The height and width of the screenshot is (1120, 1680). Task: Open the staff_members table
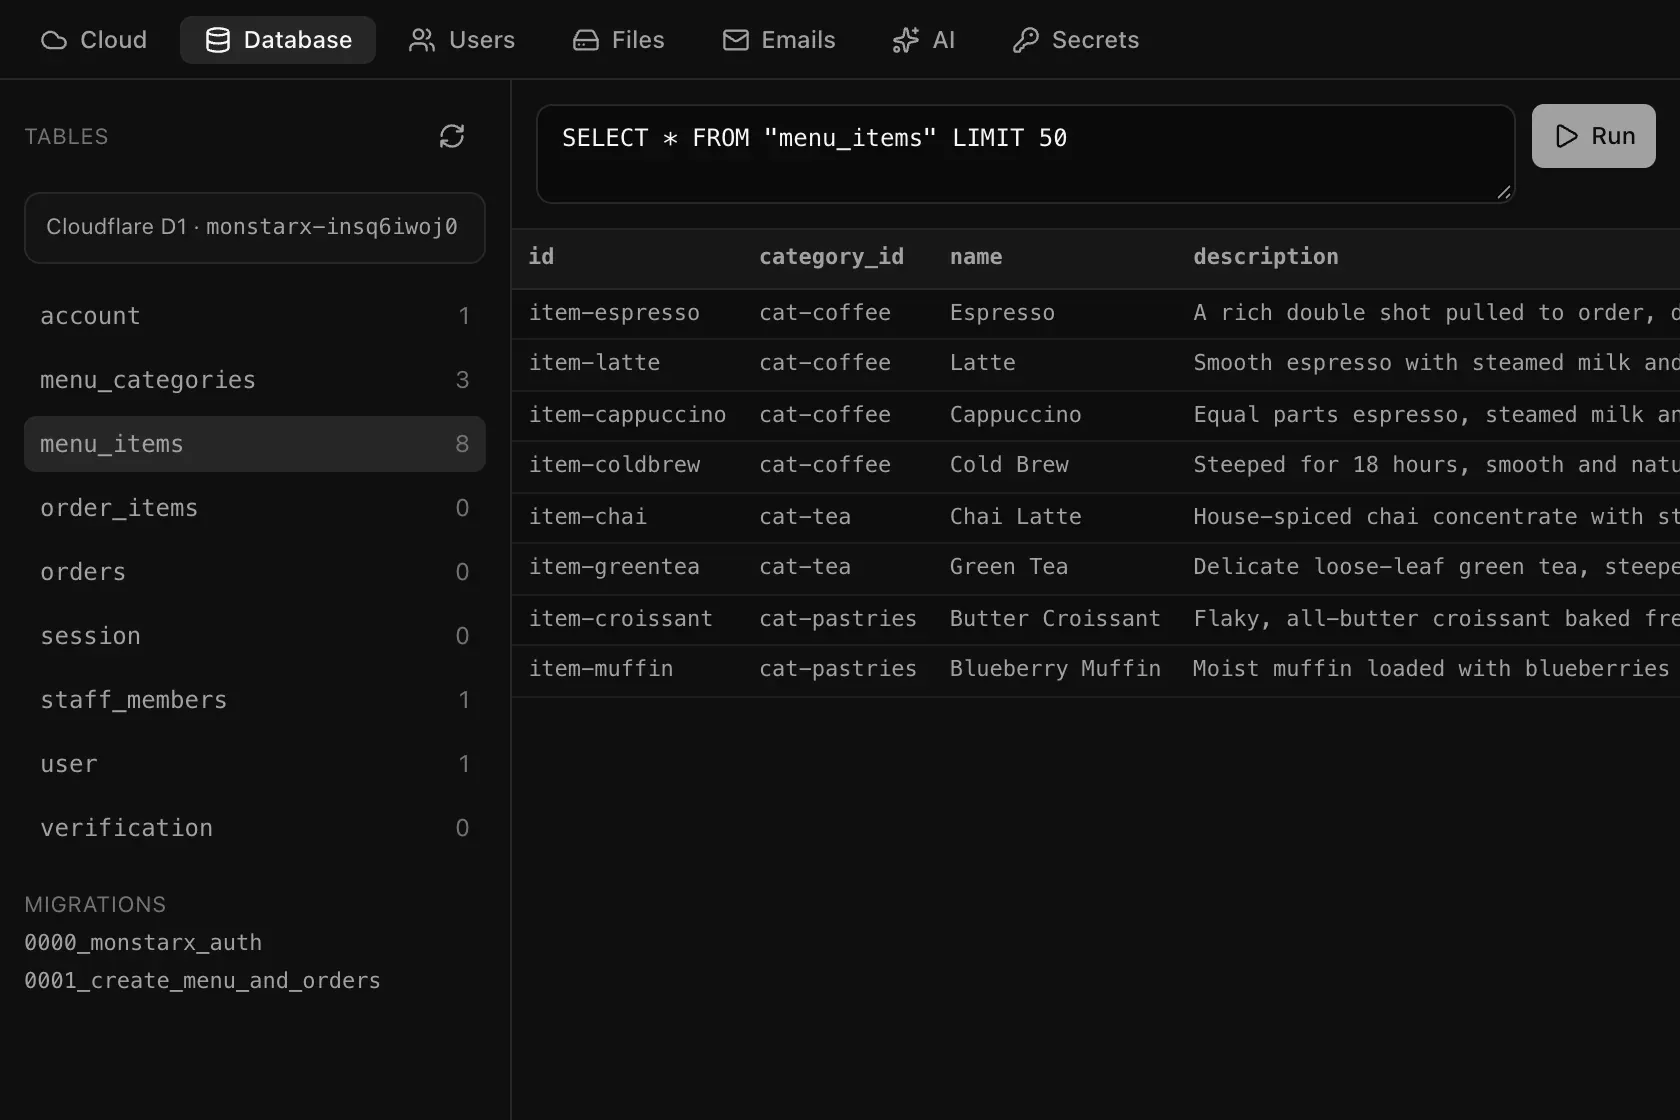[255, 700]
